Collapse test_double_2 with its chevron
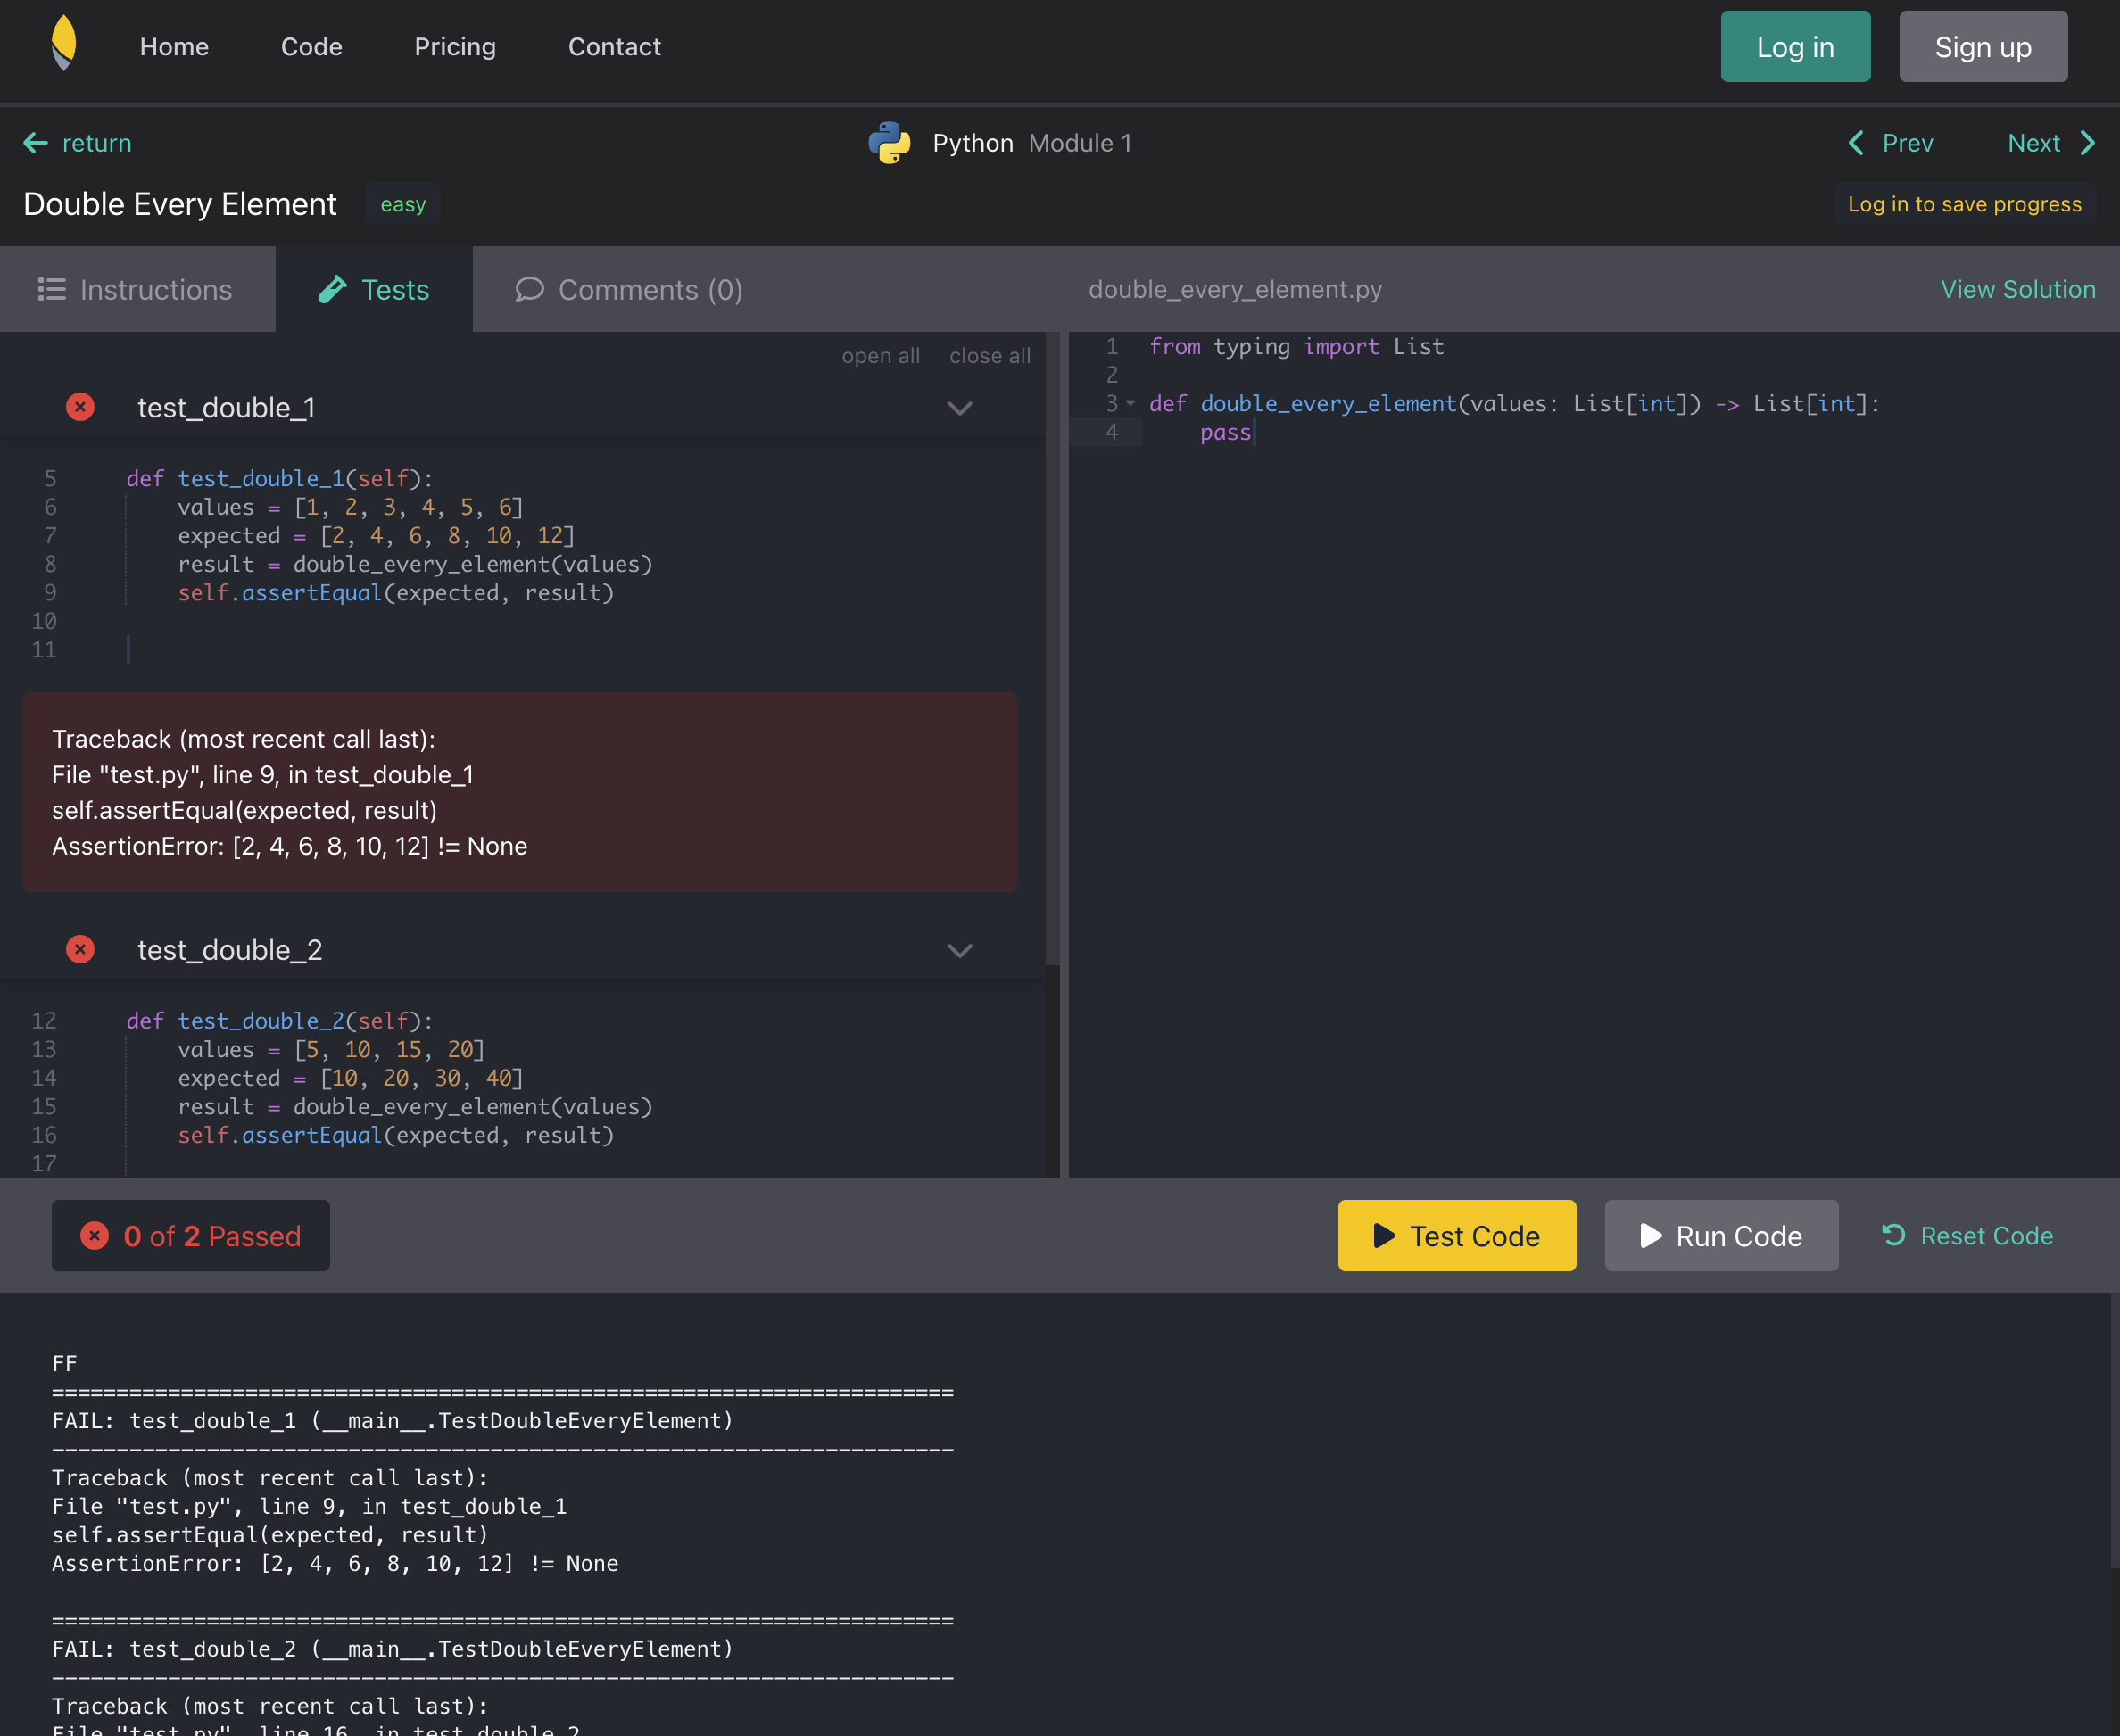The width and height of the screenshot is (2120, 1736). [x=959, y=950]
